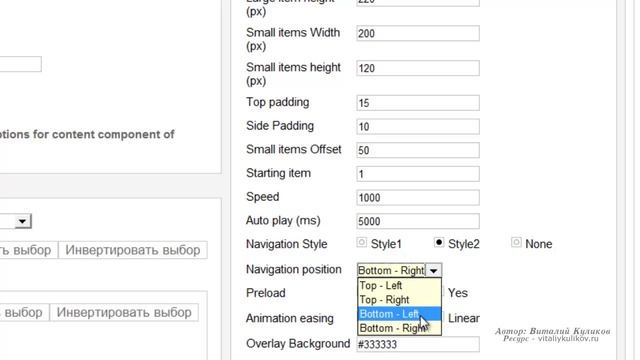Expand the dropdown in left panel

[22, 221]
